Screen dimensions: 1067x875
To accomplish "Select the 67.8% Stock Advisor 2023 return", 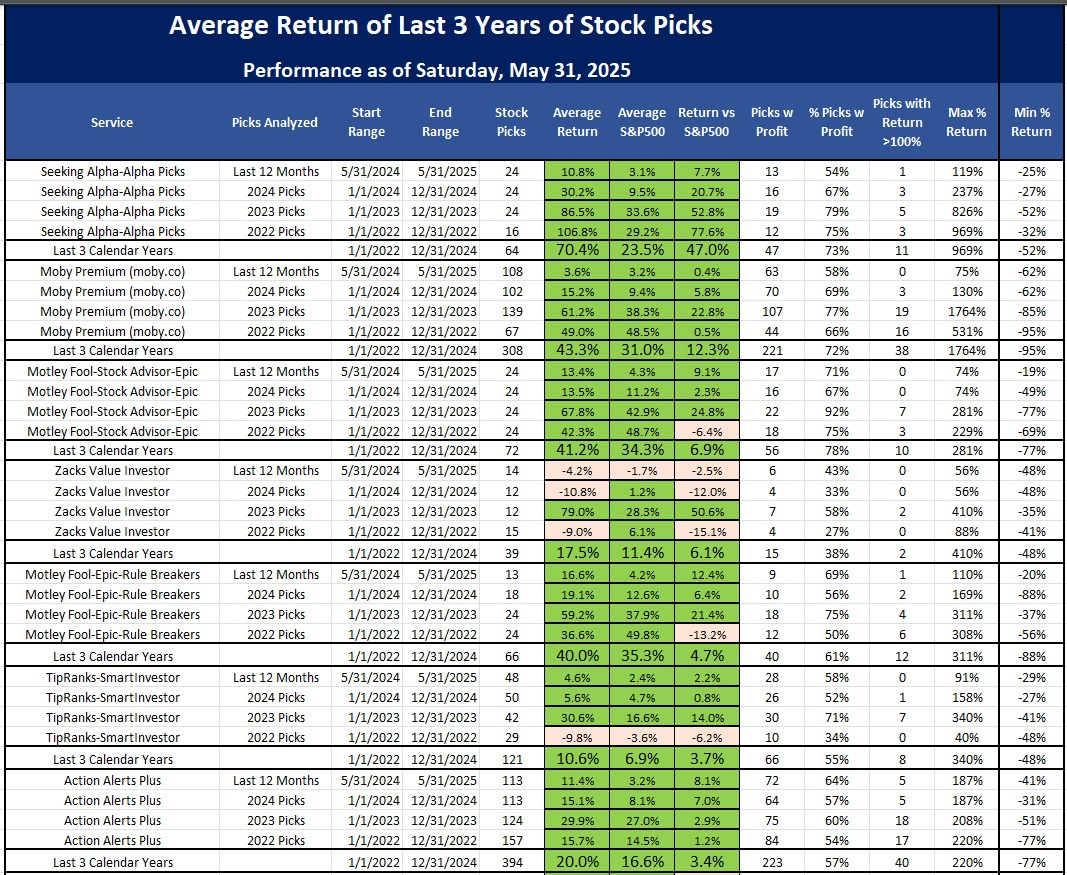I will (576, 412).
